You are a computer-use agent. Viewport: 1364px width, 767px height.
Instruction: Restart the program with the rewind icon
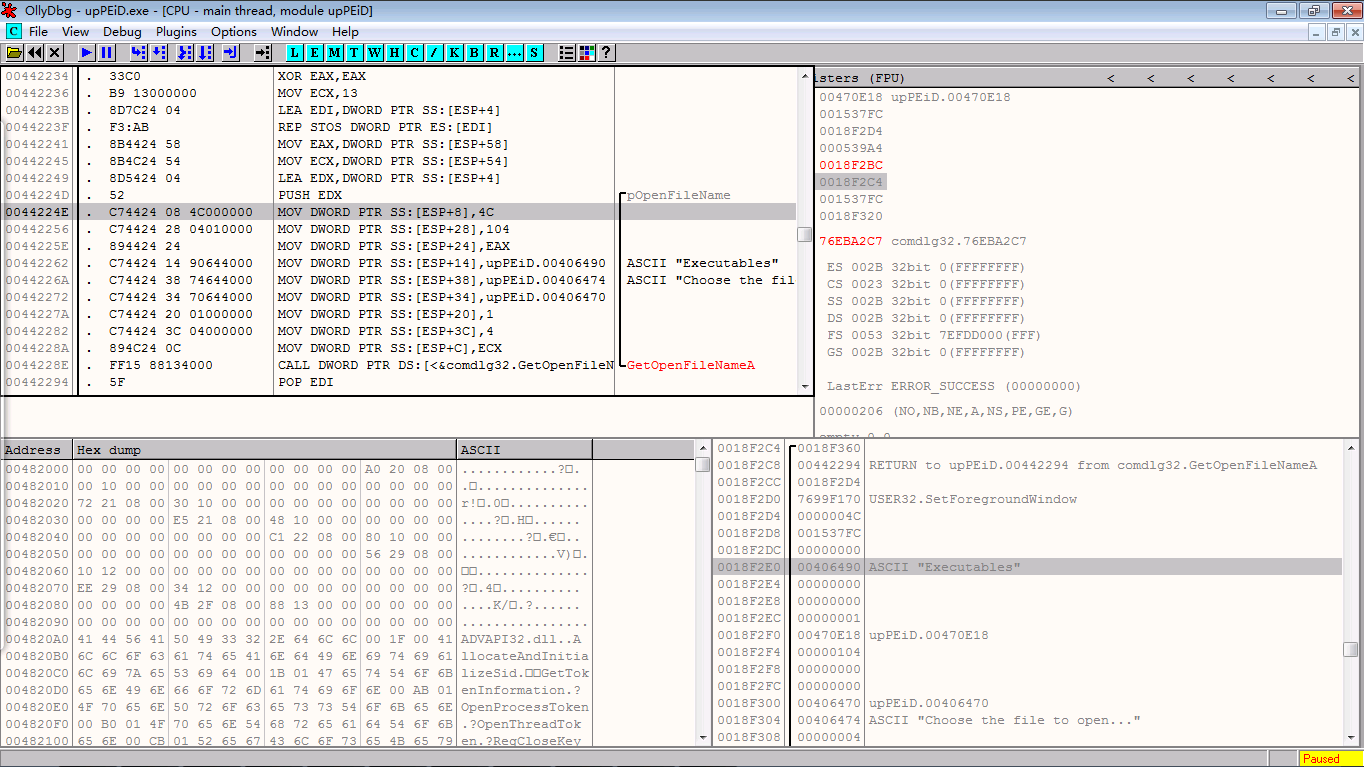(x=35, y=52)
